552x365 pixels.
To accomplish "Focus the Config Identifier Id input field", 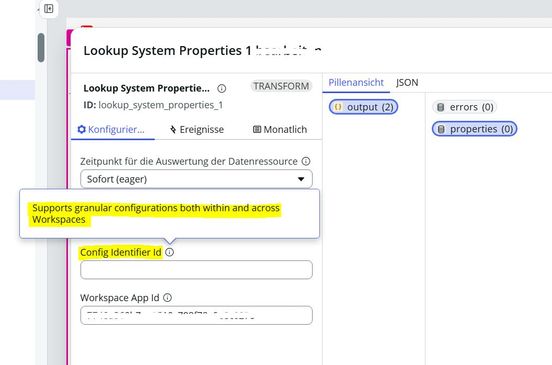I will coord(196,270).
